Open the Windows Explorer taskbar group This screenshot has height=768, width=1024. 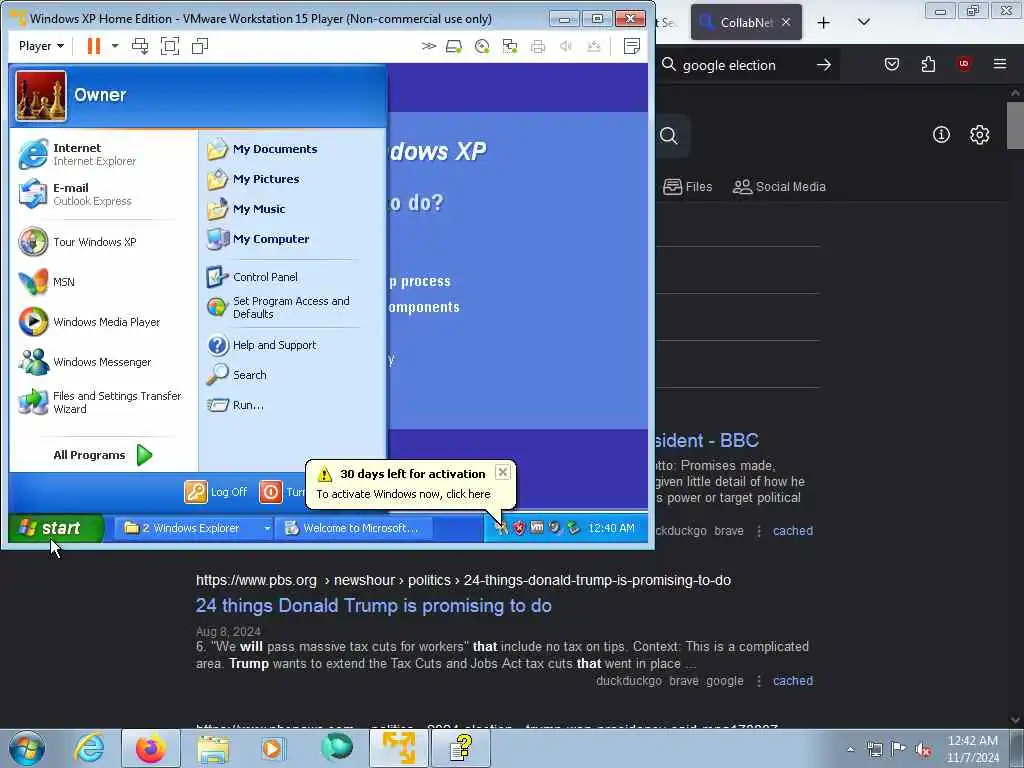(192, 528)
